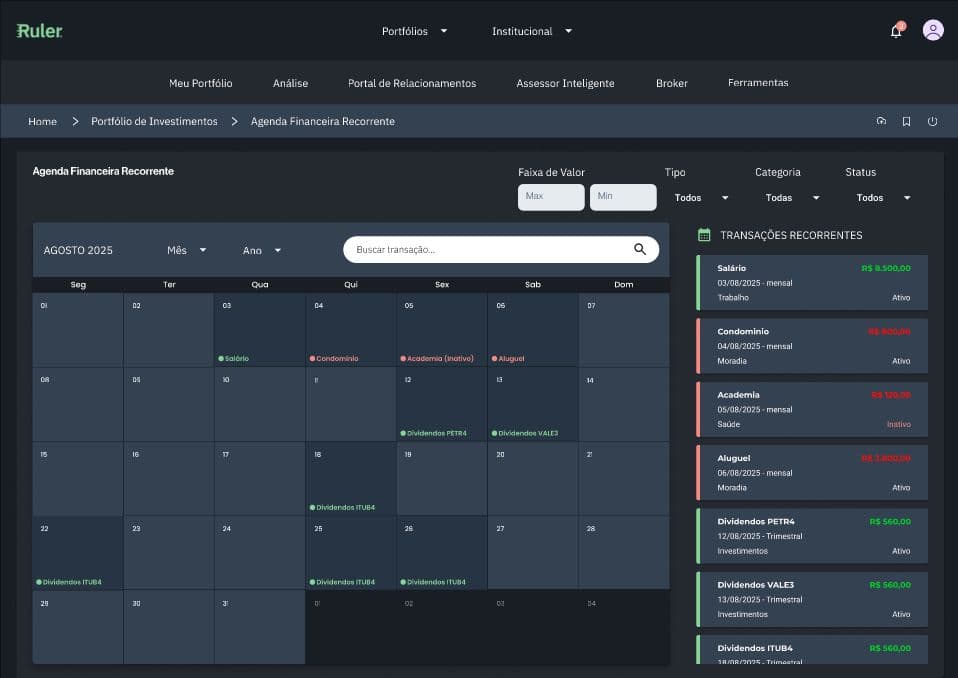Click the Ruler logo
This screenshot has height=678, width=958.
tap(40, 31)
